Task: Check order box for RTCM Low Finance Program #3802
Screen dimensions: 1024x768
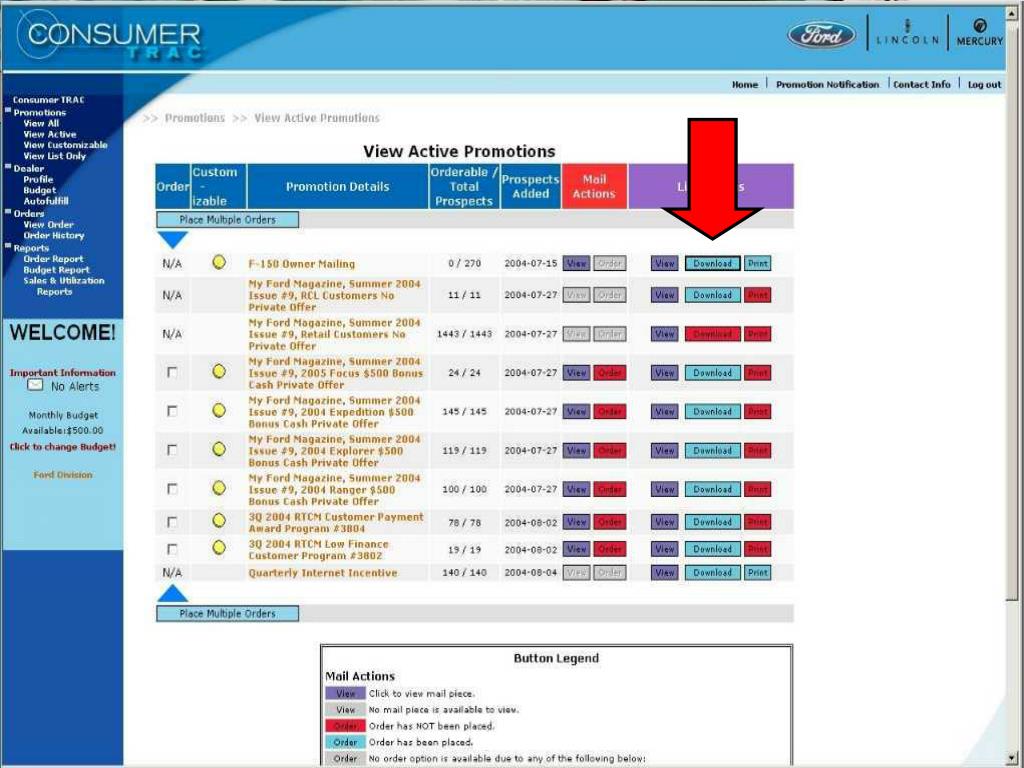Action: pyautogui.click(x=172, y=549)
